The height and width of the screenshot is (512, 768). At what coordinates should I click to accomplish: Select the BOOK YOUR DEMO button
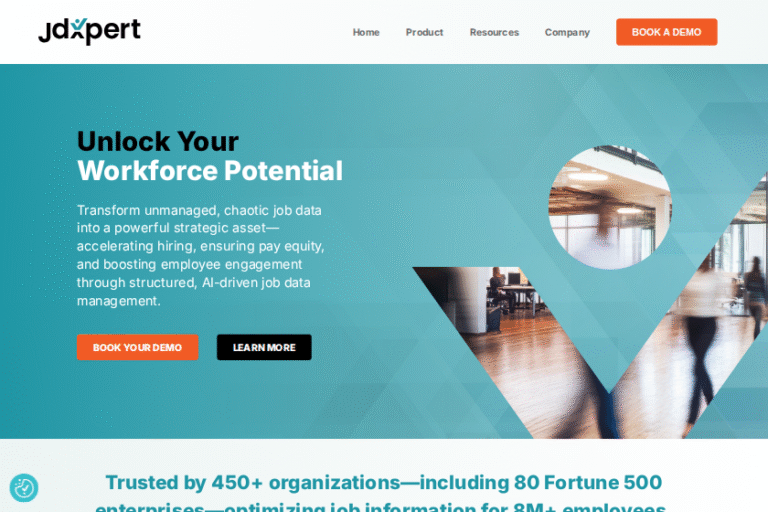click(x=138, y=347)
